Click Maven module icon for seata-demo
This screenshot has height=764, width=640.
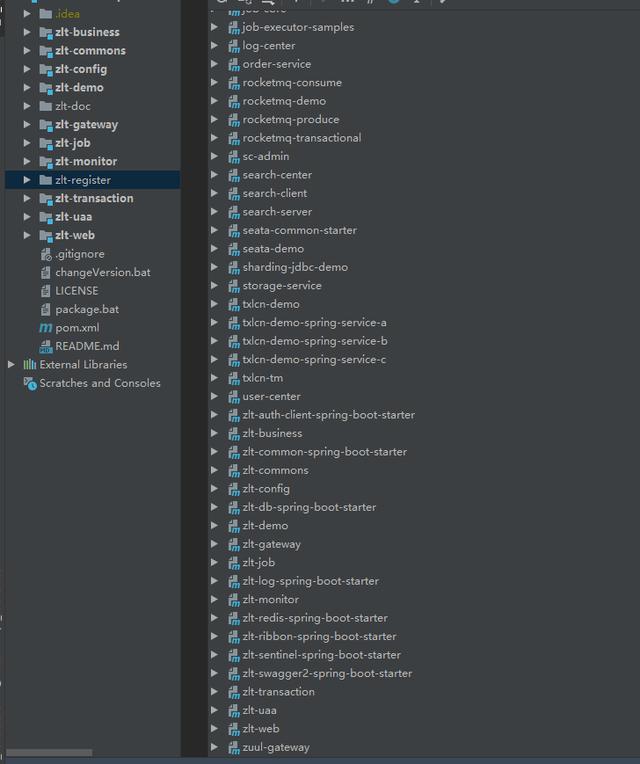[x=234, y=249]
